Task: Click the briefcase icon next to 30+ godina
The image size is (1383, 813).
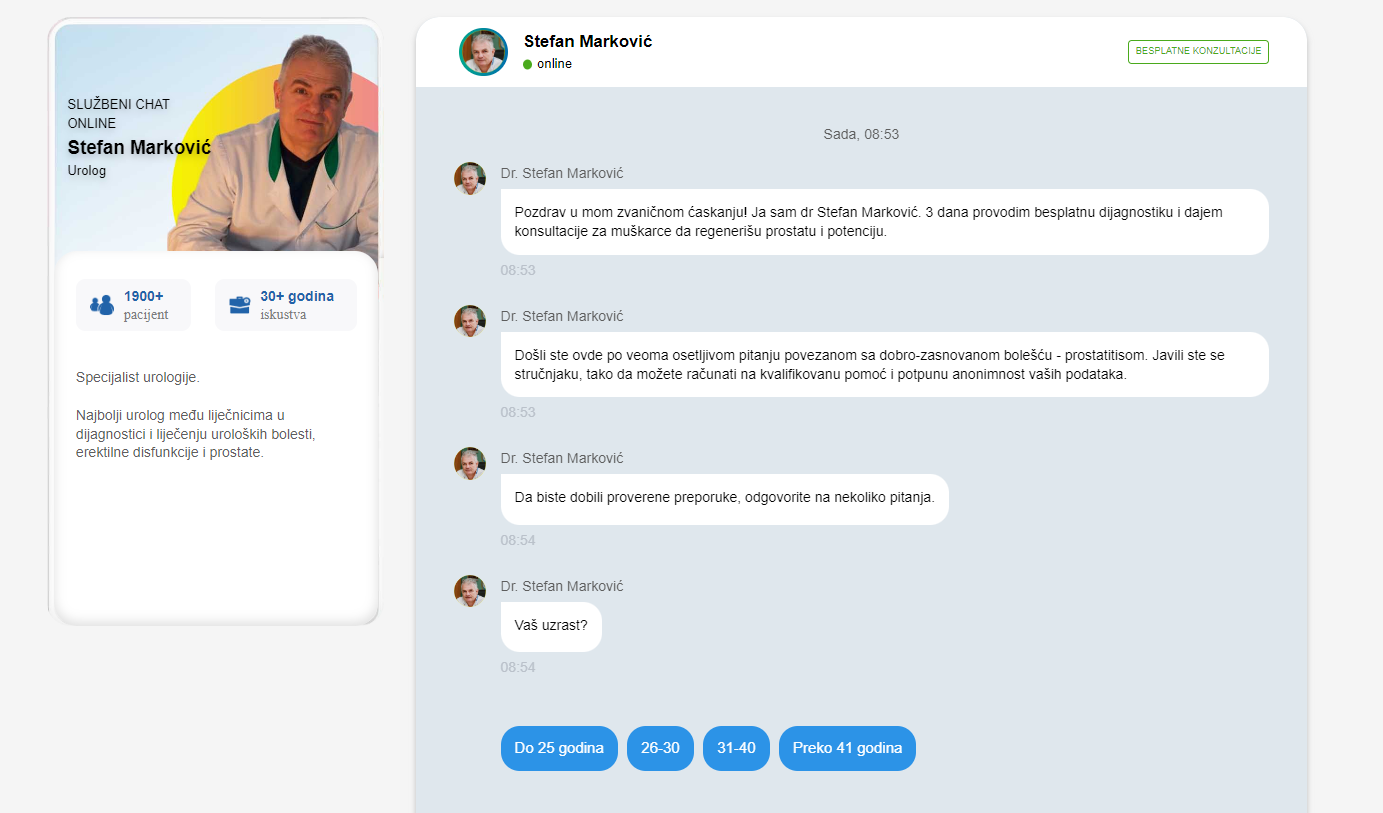Action: click(x=240, y=305)
